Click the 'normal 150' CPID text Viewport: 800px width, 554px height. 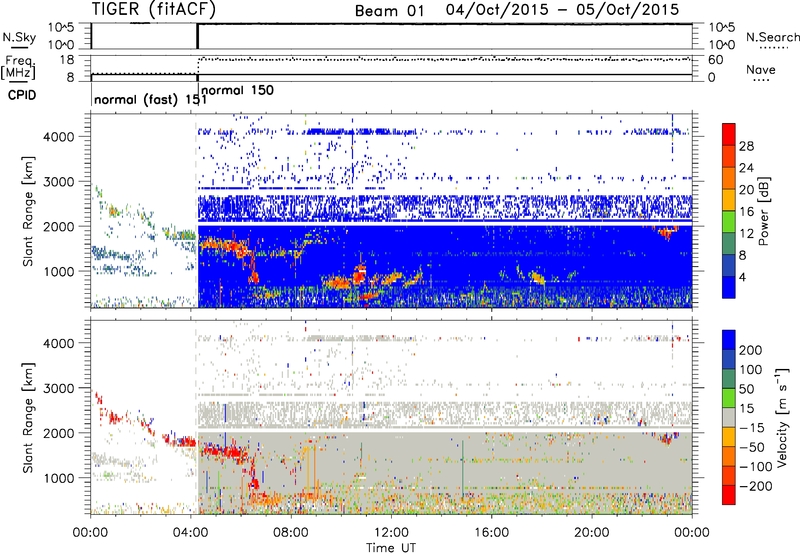tap(237, 90)
